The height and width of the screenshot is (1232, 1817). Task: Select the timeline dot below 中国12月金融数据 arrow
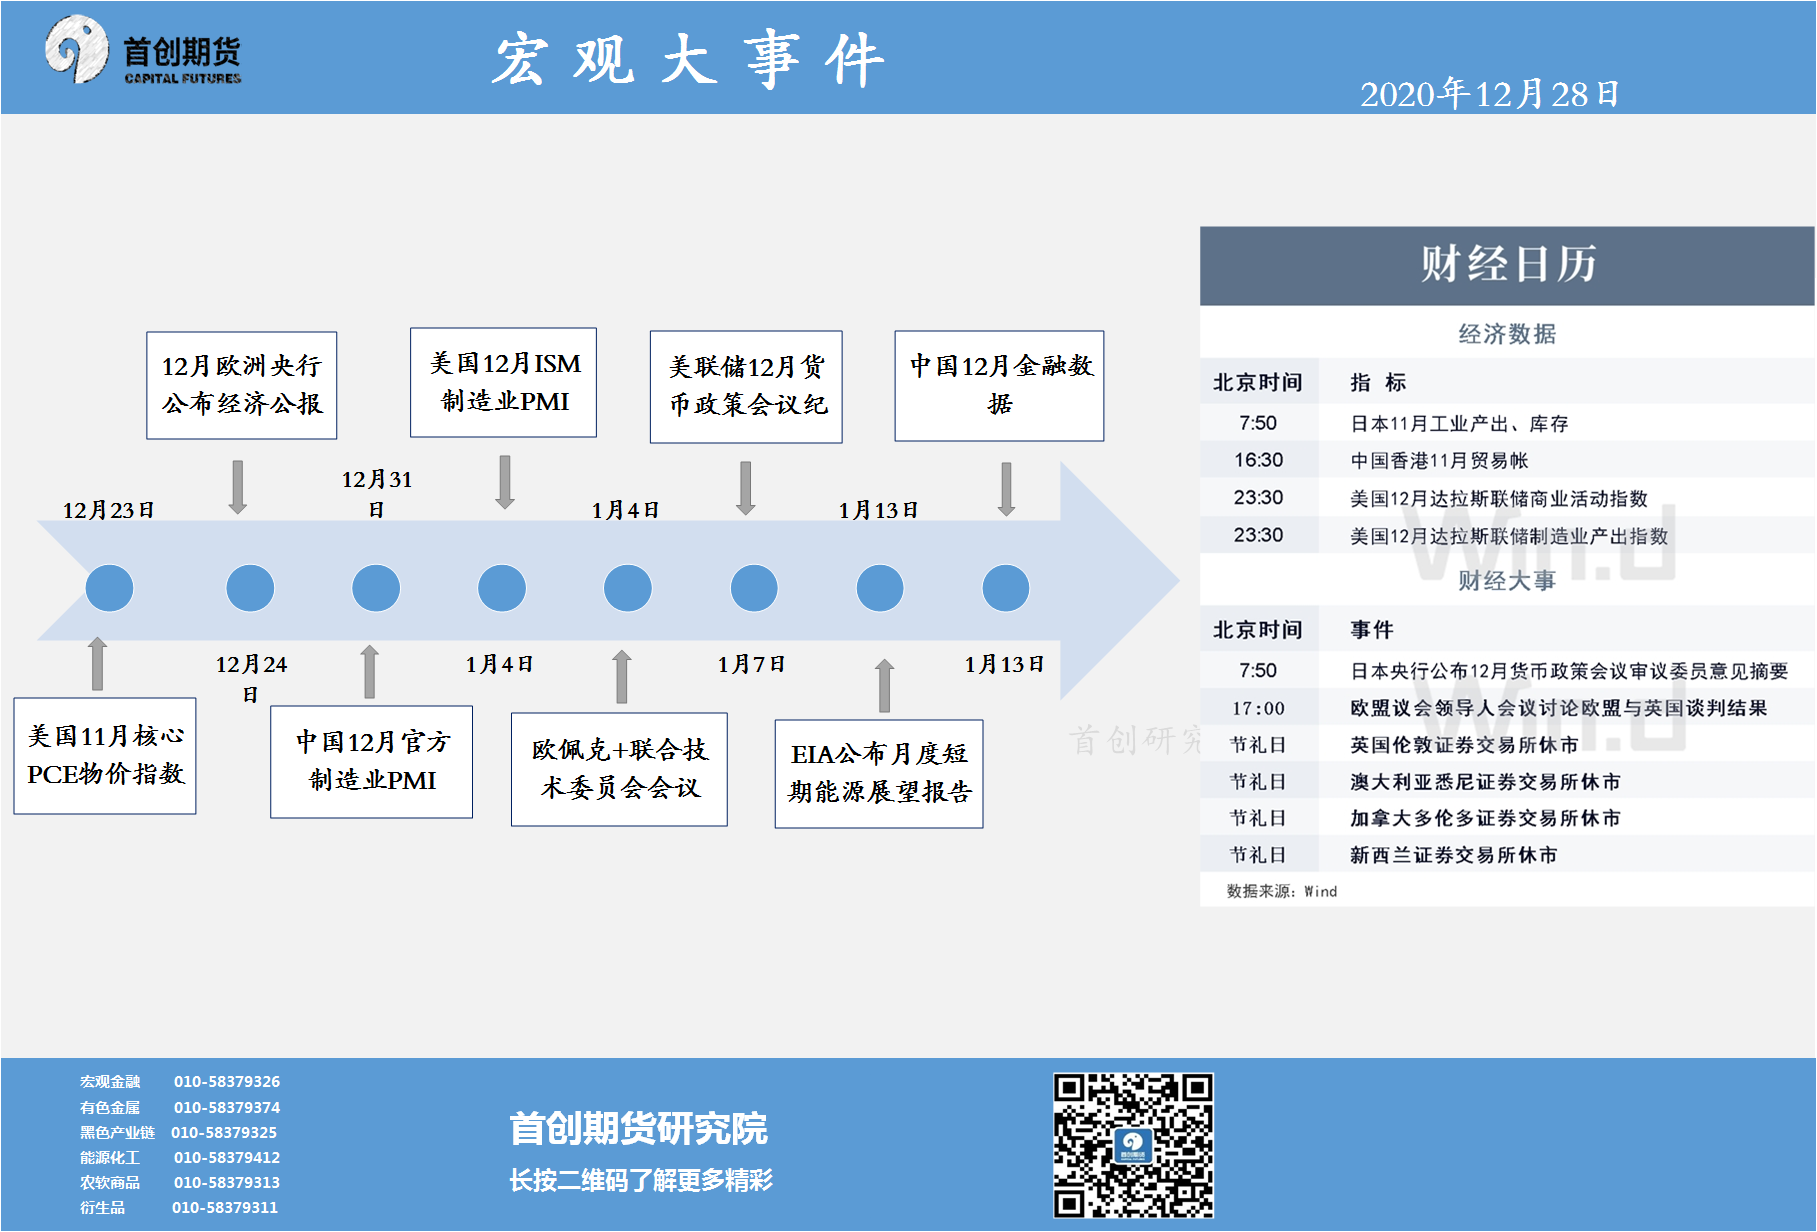(x=1006, y=588)
